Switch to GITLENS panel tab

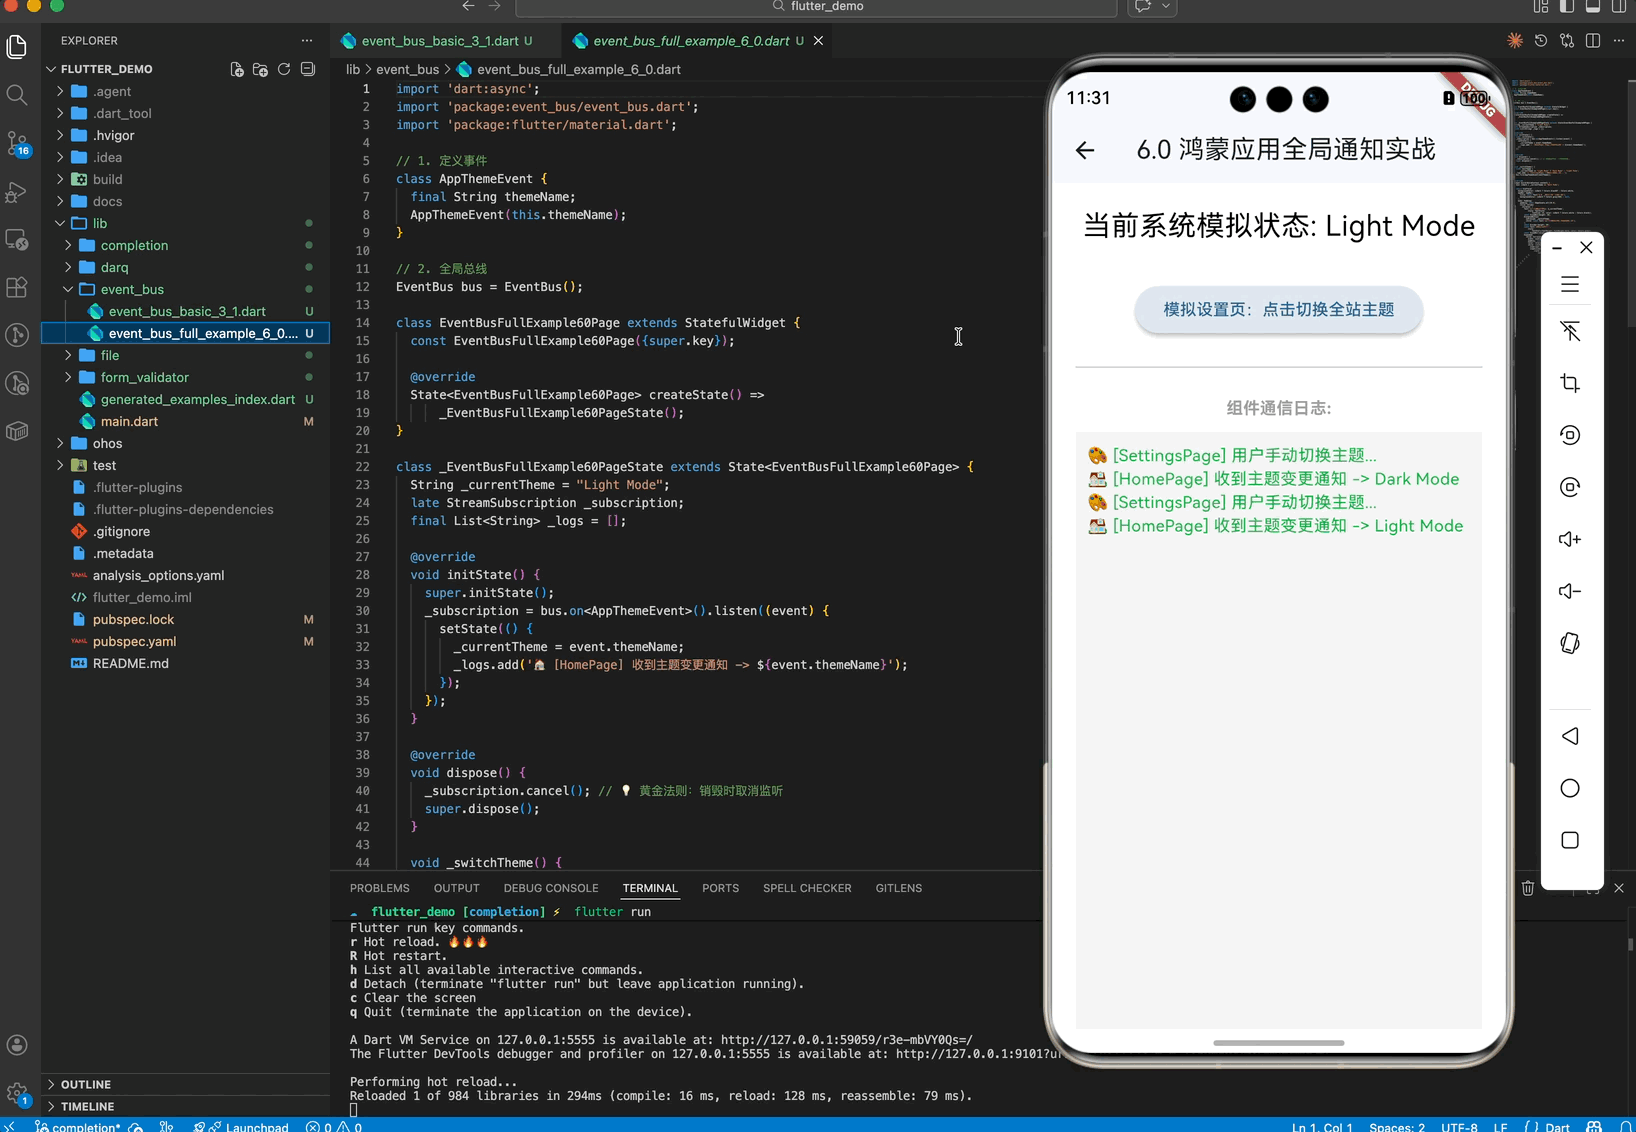(x=899, y=888)
